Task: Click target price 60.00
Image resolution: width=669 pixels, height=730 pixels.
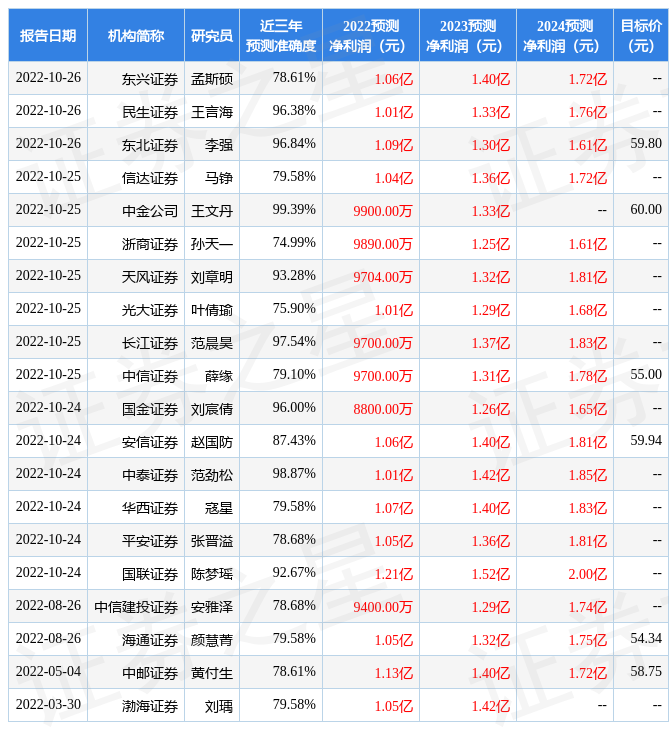Action: pyautogui.click(x=646, y=210)
